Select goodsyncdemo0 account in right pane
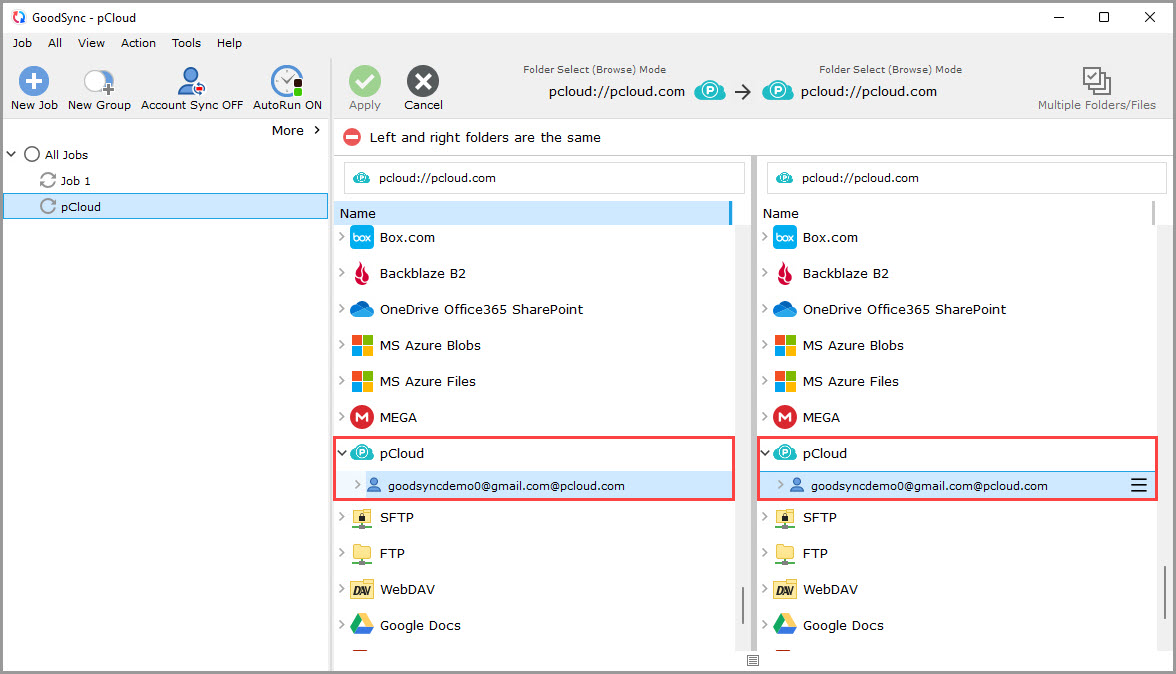This screenshot has width=1176, height=674. click(x=928, y=486)
